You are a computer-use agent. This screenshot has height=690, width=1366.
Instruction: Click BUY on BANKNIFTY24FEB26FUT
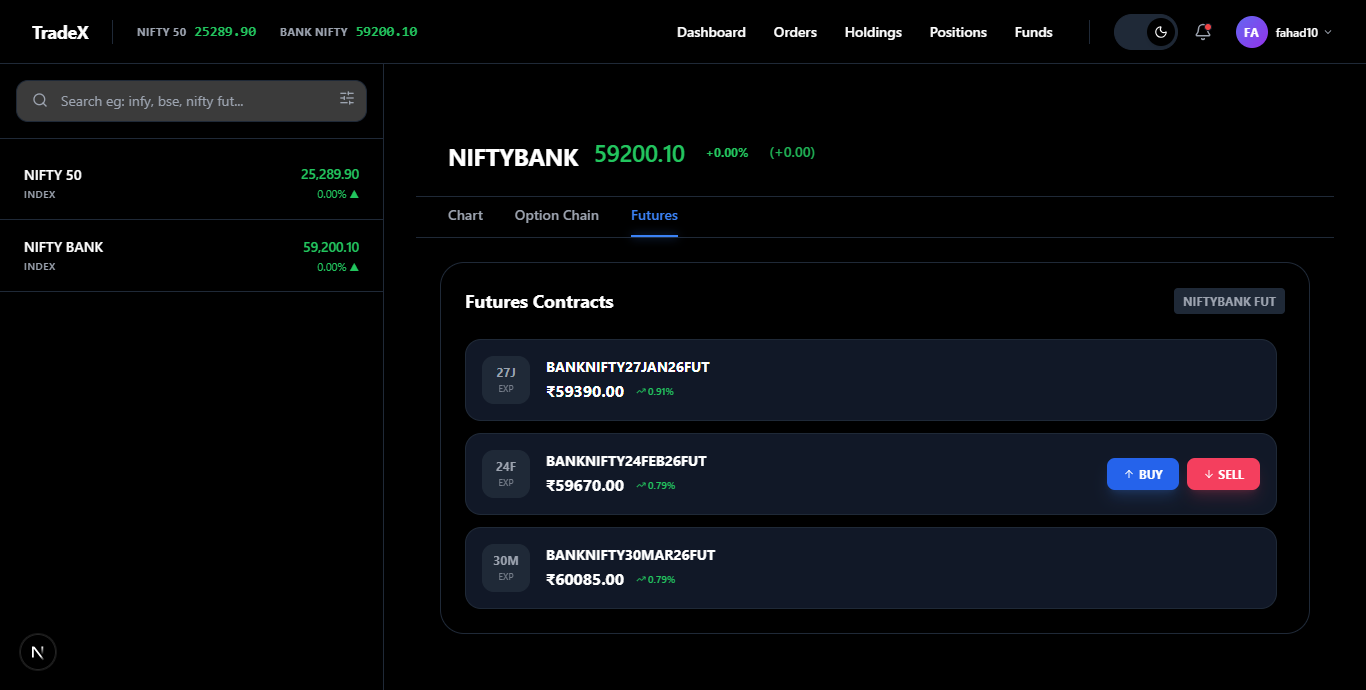pyautogui.click(x=1142, y=473)
